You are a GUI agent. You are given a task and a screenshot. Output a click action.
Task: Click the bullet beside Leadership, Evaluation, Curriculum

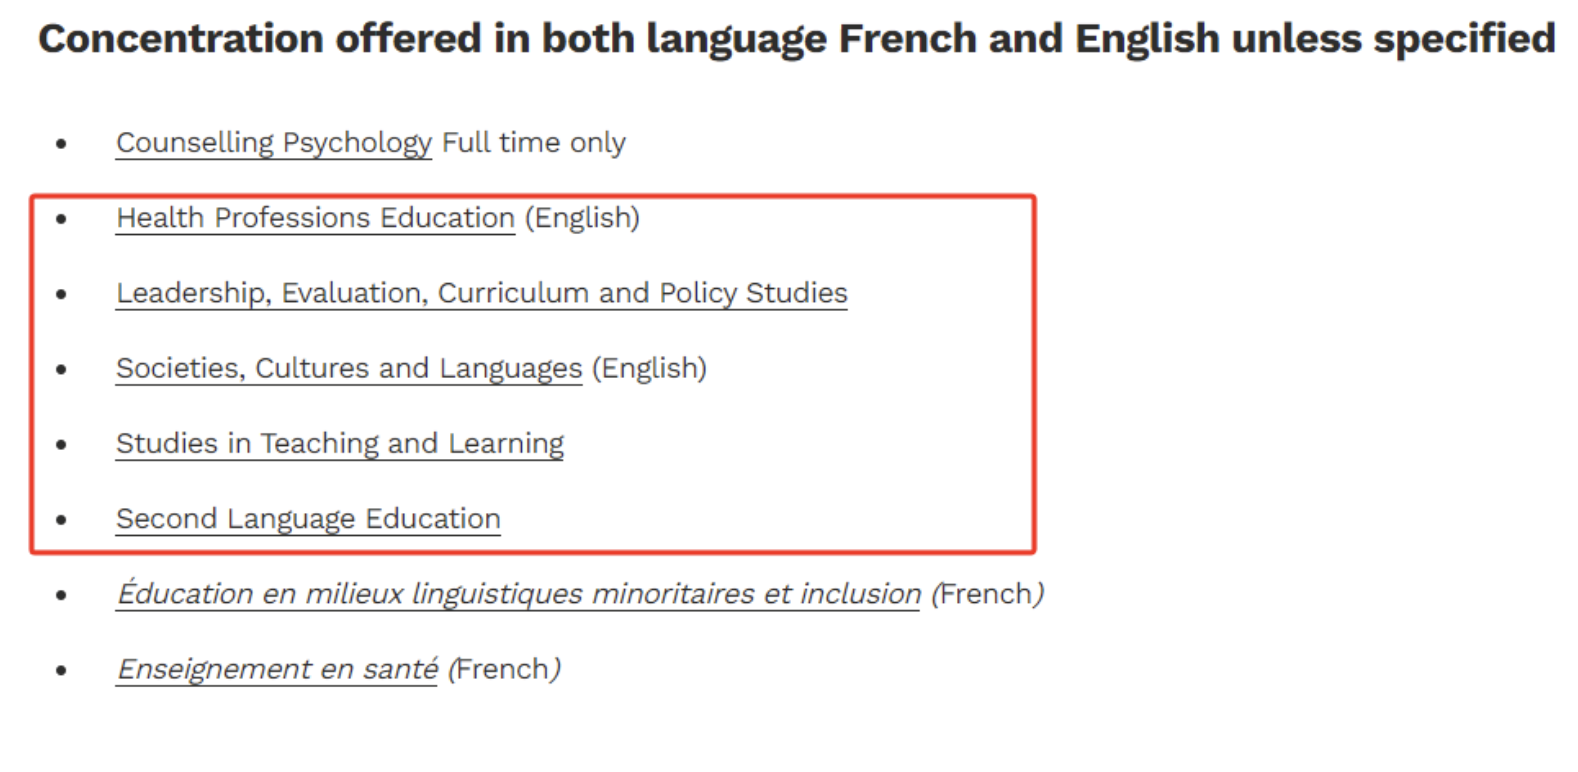(62, 294)
